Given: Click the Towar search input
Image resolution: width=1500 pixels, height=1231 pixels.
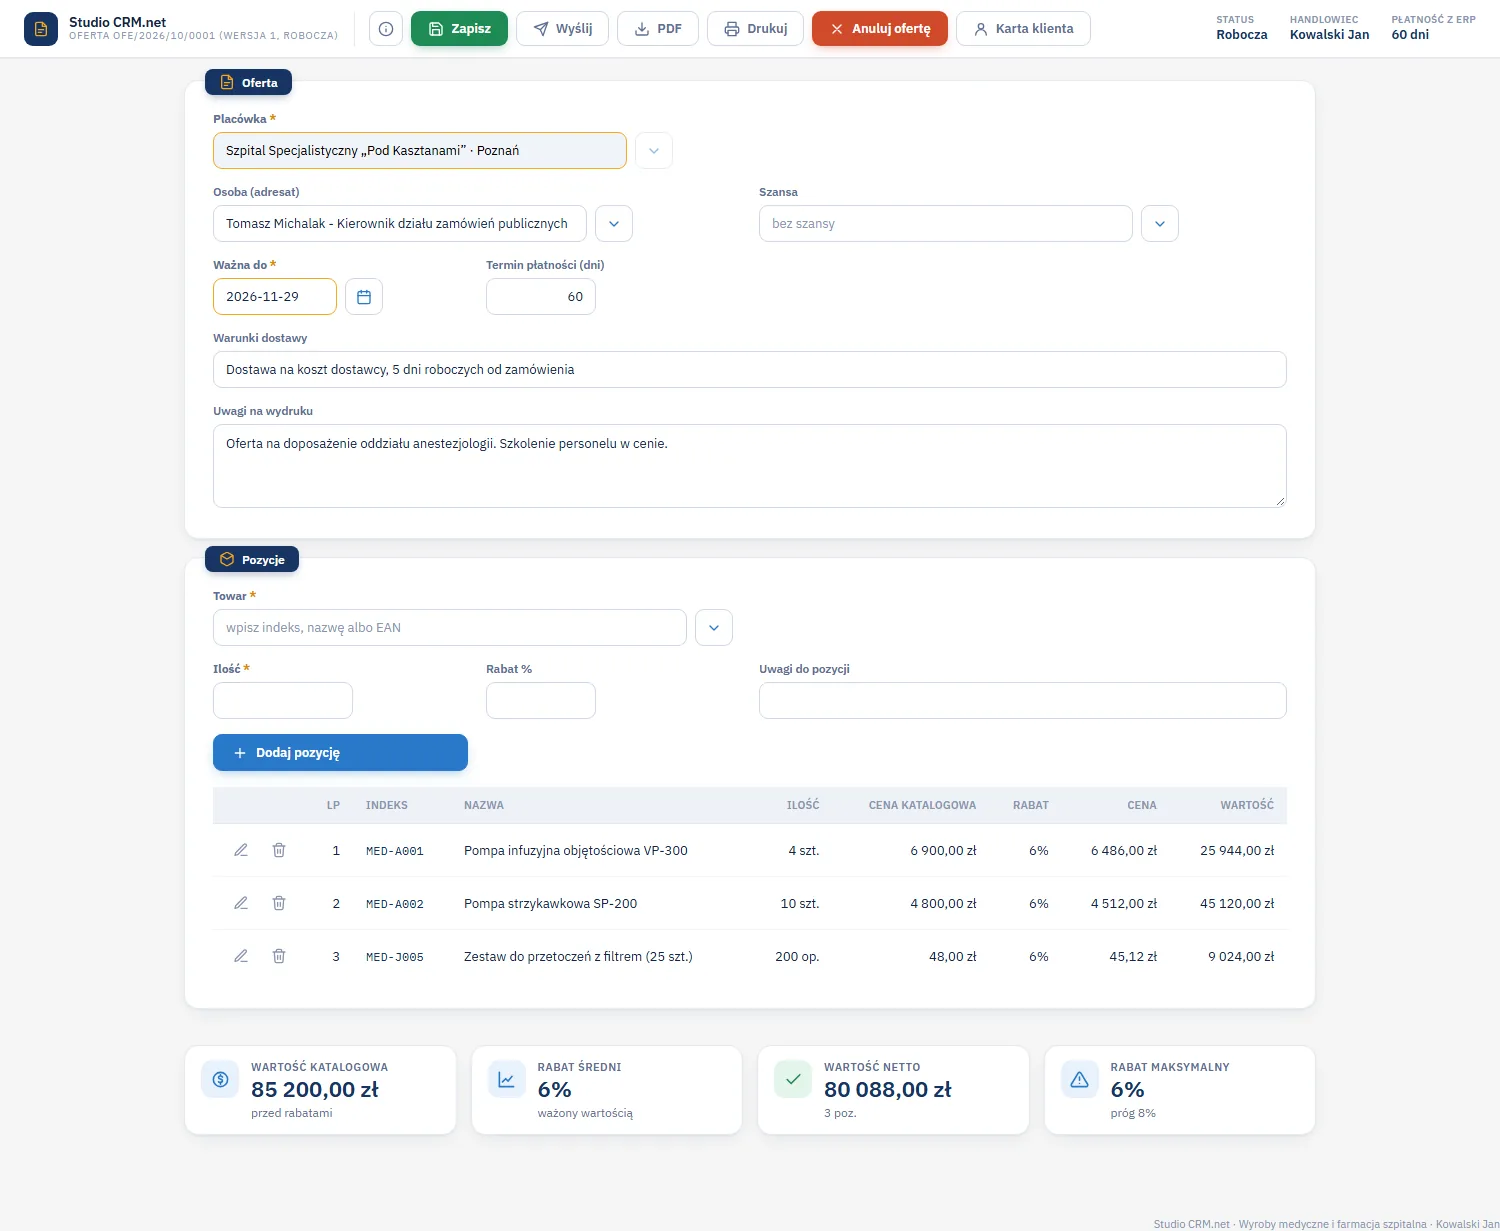Looking at the screenshot, I should tap(450, 628).
